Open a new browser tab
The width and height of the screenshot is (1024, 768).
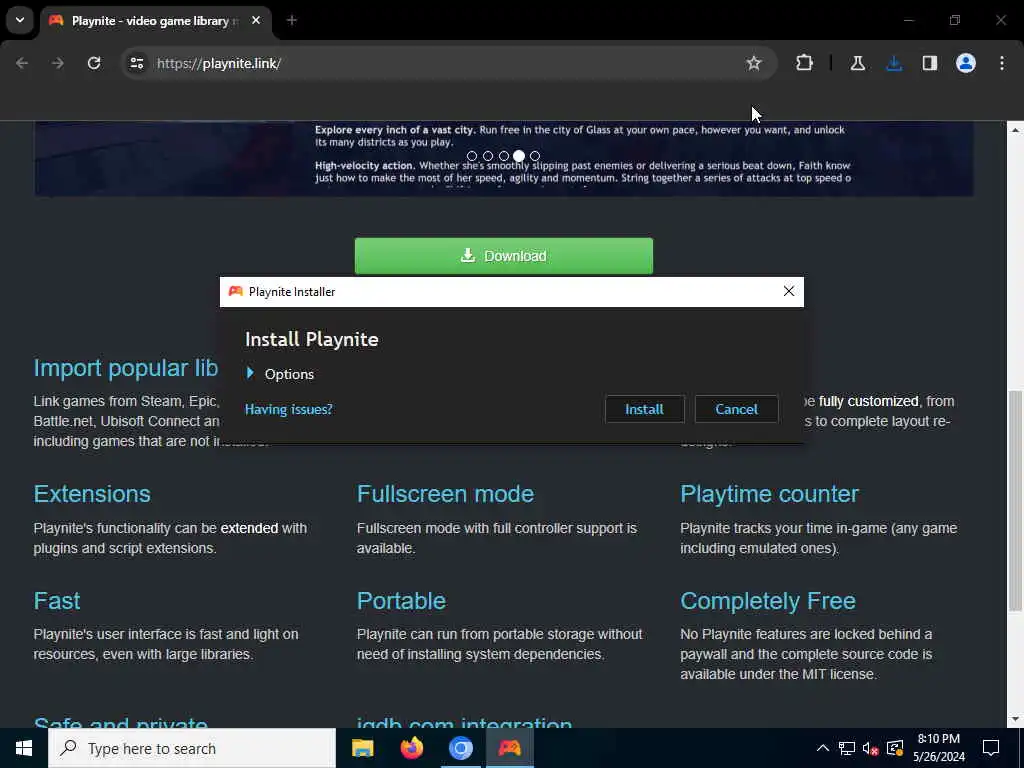(292, 21)
